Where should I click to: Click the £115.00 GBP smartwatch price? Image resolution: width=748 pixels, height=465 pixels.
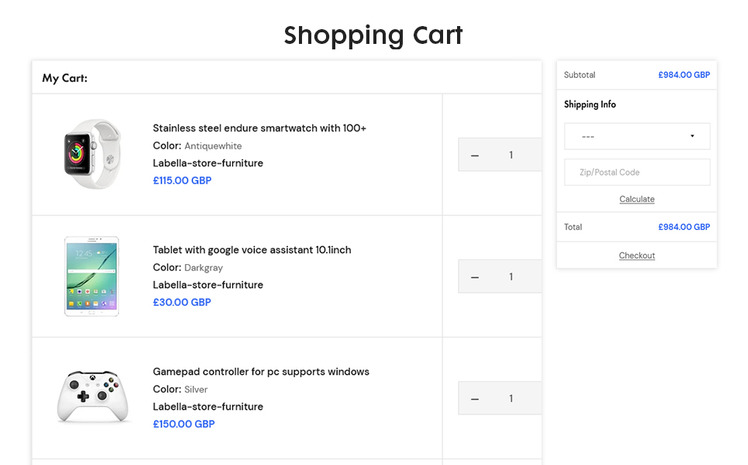point(182,180)
